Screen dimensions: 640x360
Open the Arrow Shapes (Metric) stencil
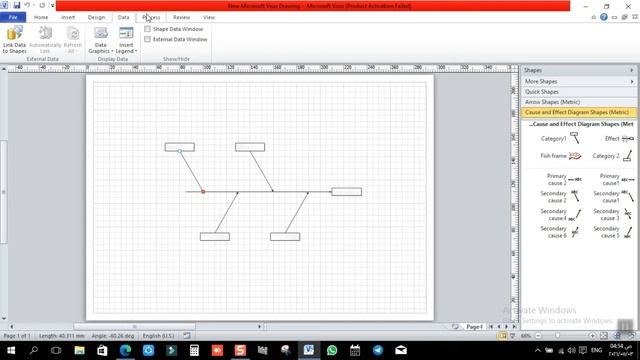[x=578, y=102]
